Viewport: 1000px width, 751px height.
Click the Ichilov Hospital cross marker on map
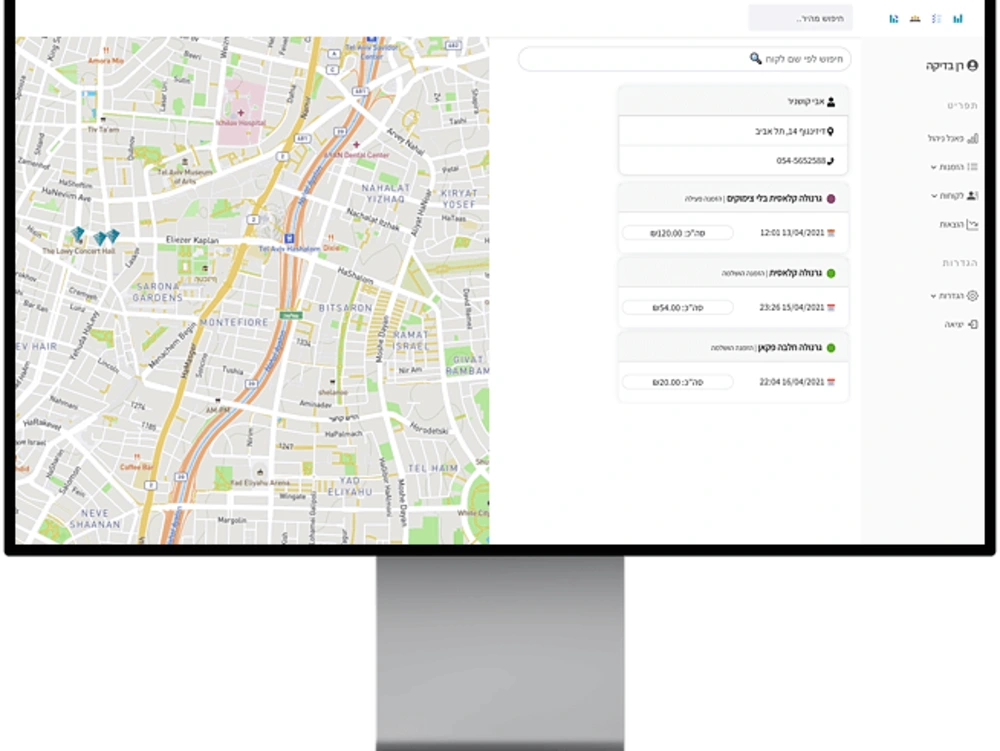241,113
